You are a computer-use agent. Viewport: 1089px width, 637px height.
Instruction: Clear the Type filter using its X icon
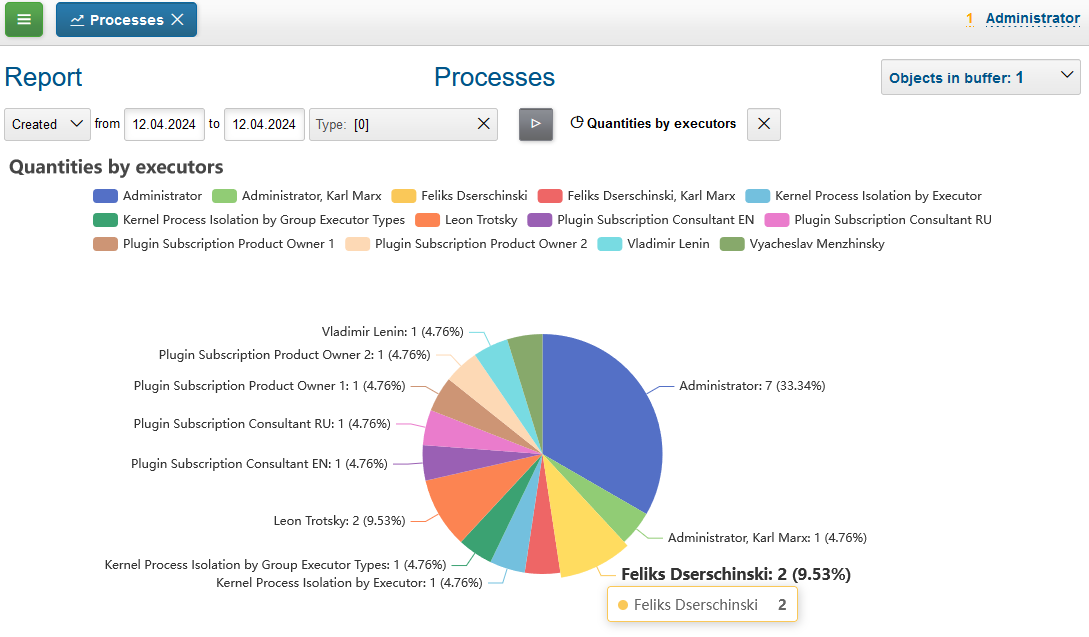coord(482,124)
